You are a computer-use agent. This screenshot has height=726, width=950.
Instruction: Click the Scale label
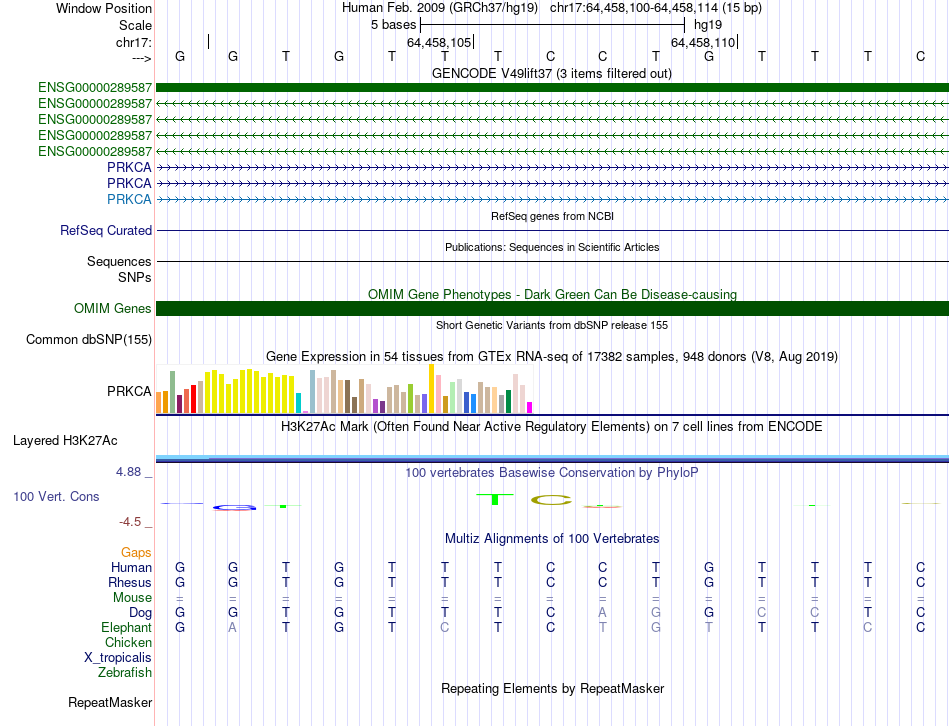point(135,25)
